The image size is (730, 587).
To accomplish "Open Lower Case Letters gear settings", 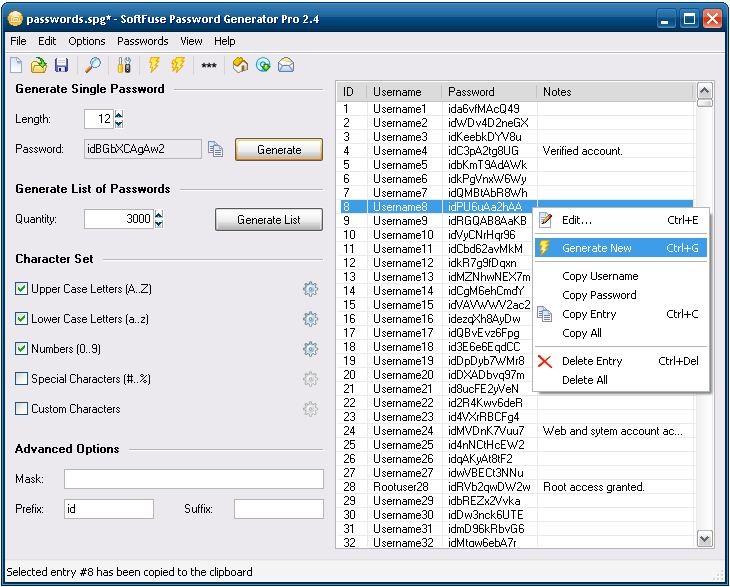I will click(310, 319).
